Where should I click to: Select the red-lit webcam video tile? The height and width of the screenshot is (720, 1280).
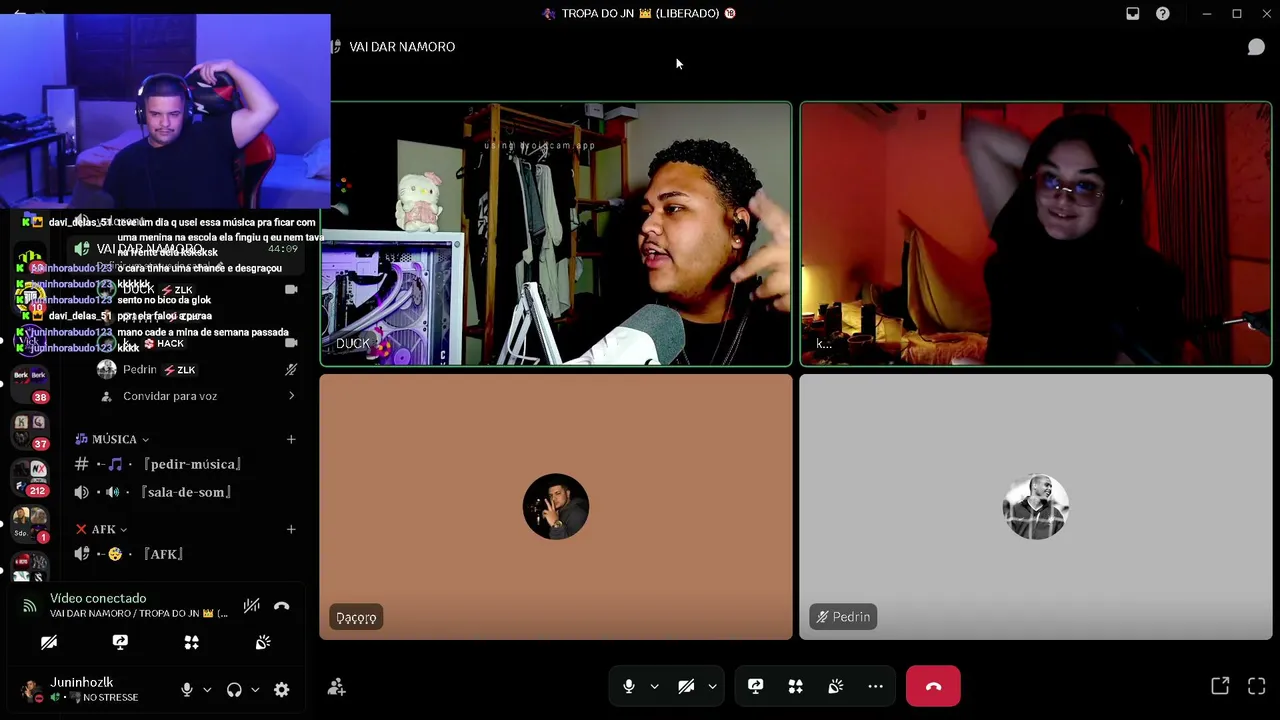click(x=1036, y=234)
